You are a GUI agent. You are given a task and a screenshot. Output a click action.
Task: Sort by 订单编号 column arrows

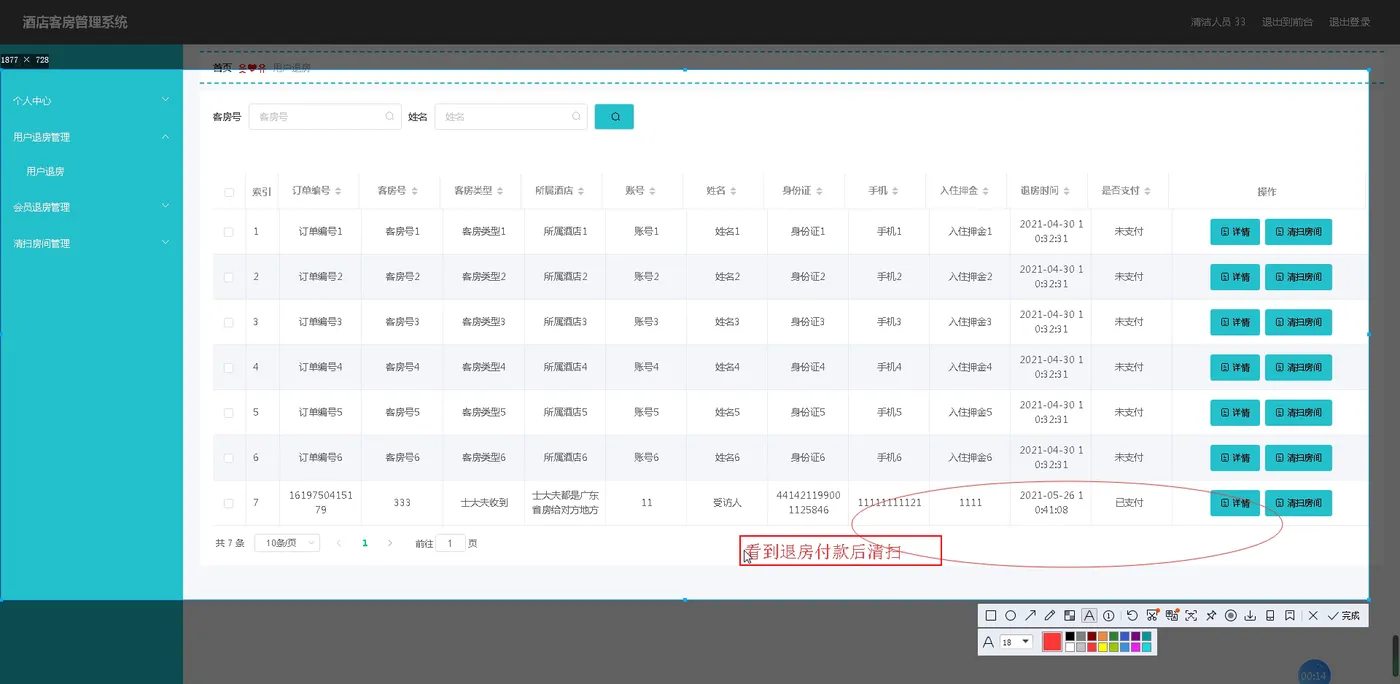tap(338, 191)
